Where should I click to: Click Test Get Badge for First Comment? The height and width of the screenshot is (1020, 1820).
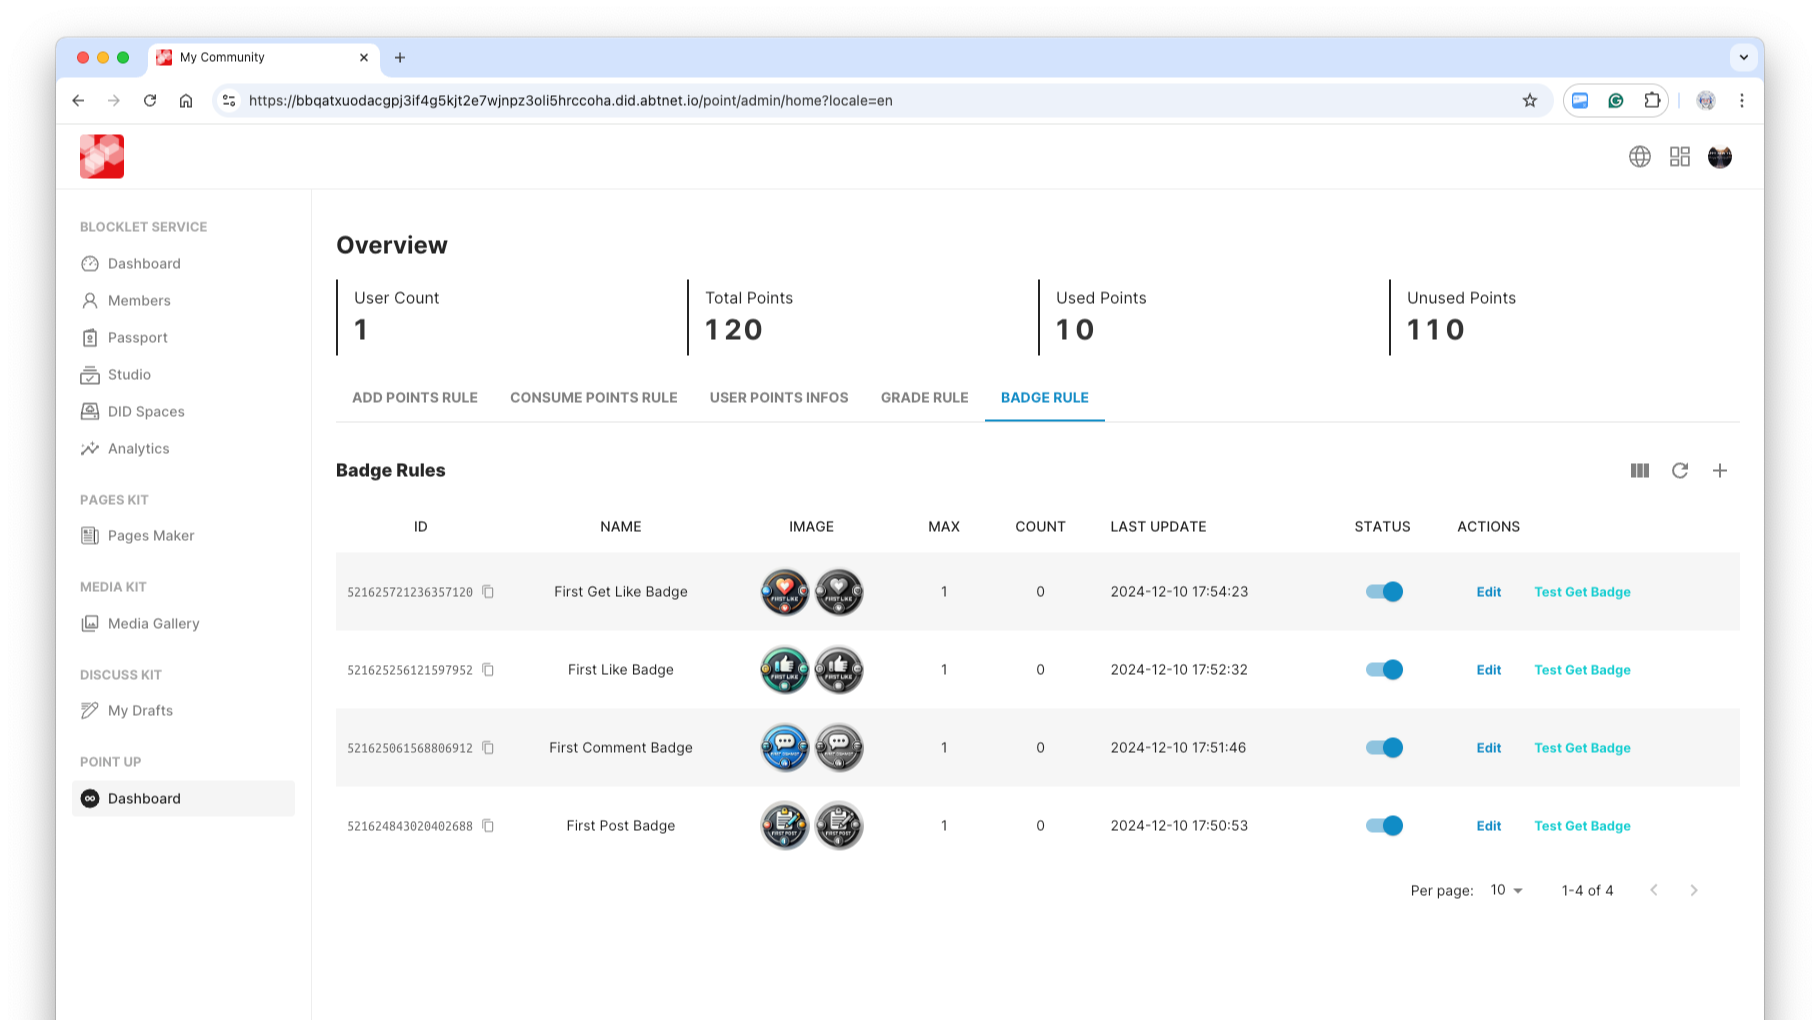1582,748
